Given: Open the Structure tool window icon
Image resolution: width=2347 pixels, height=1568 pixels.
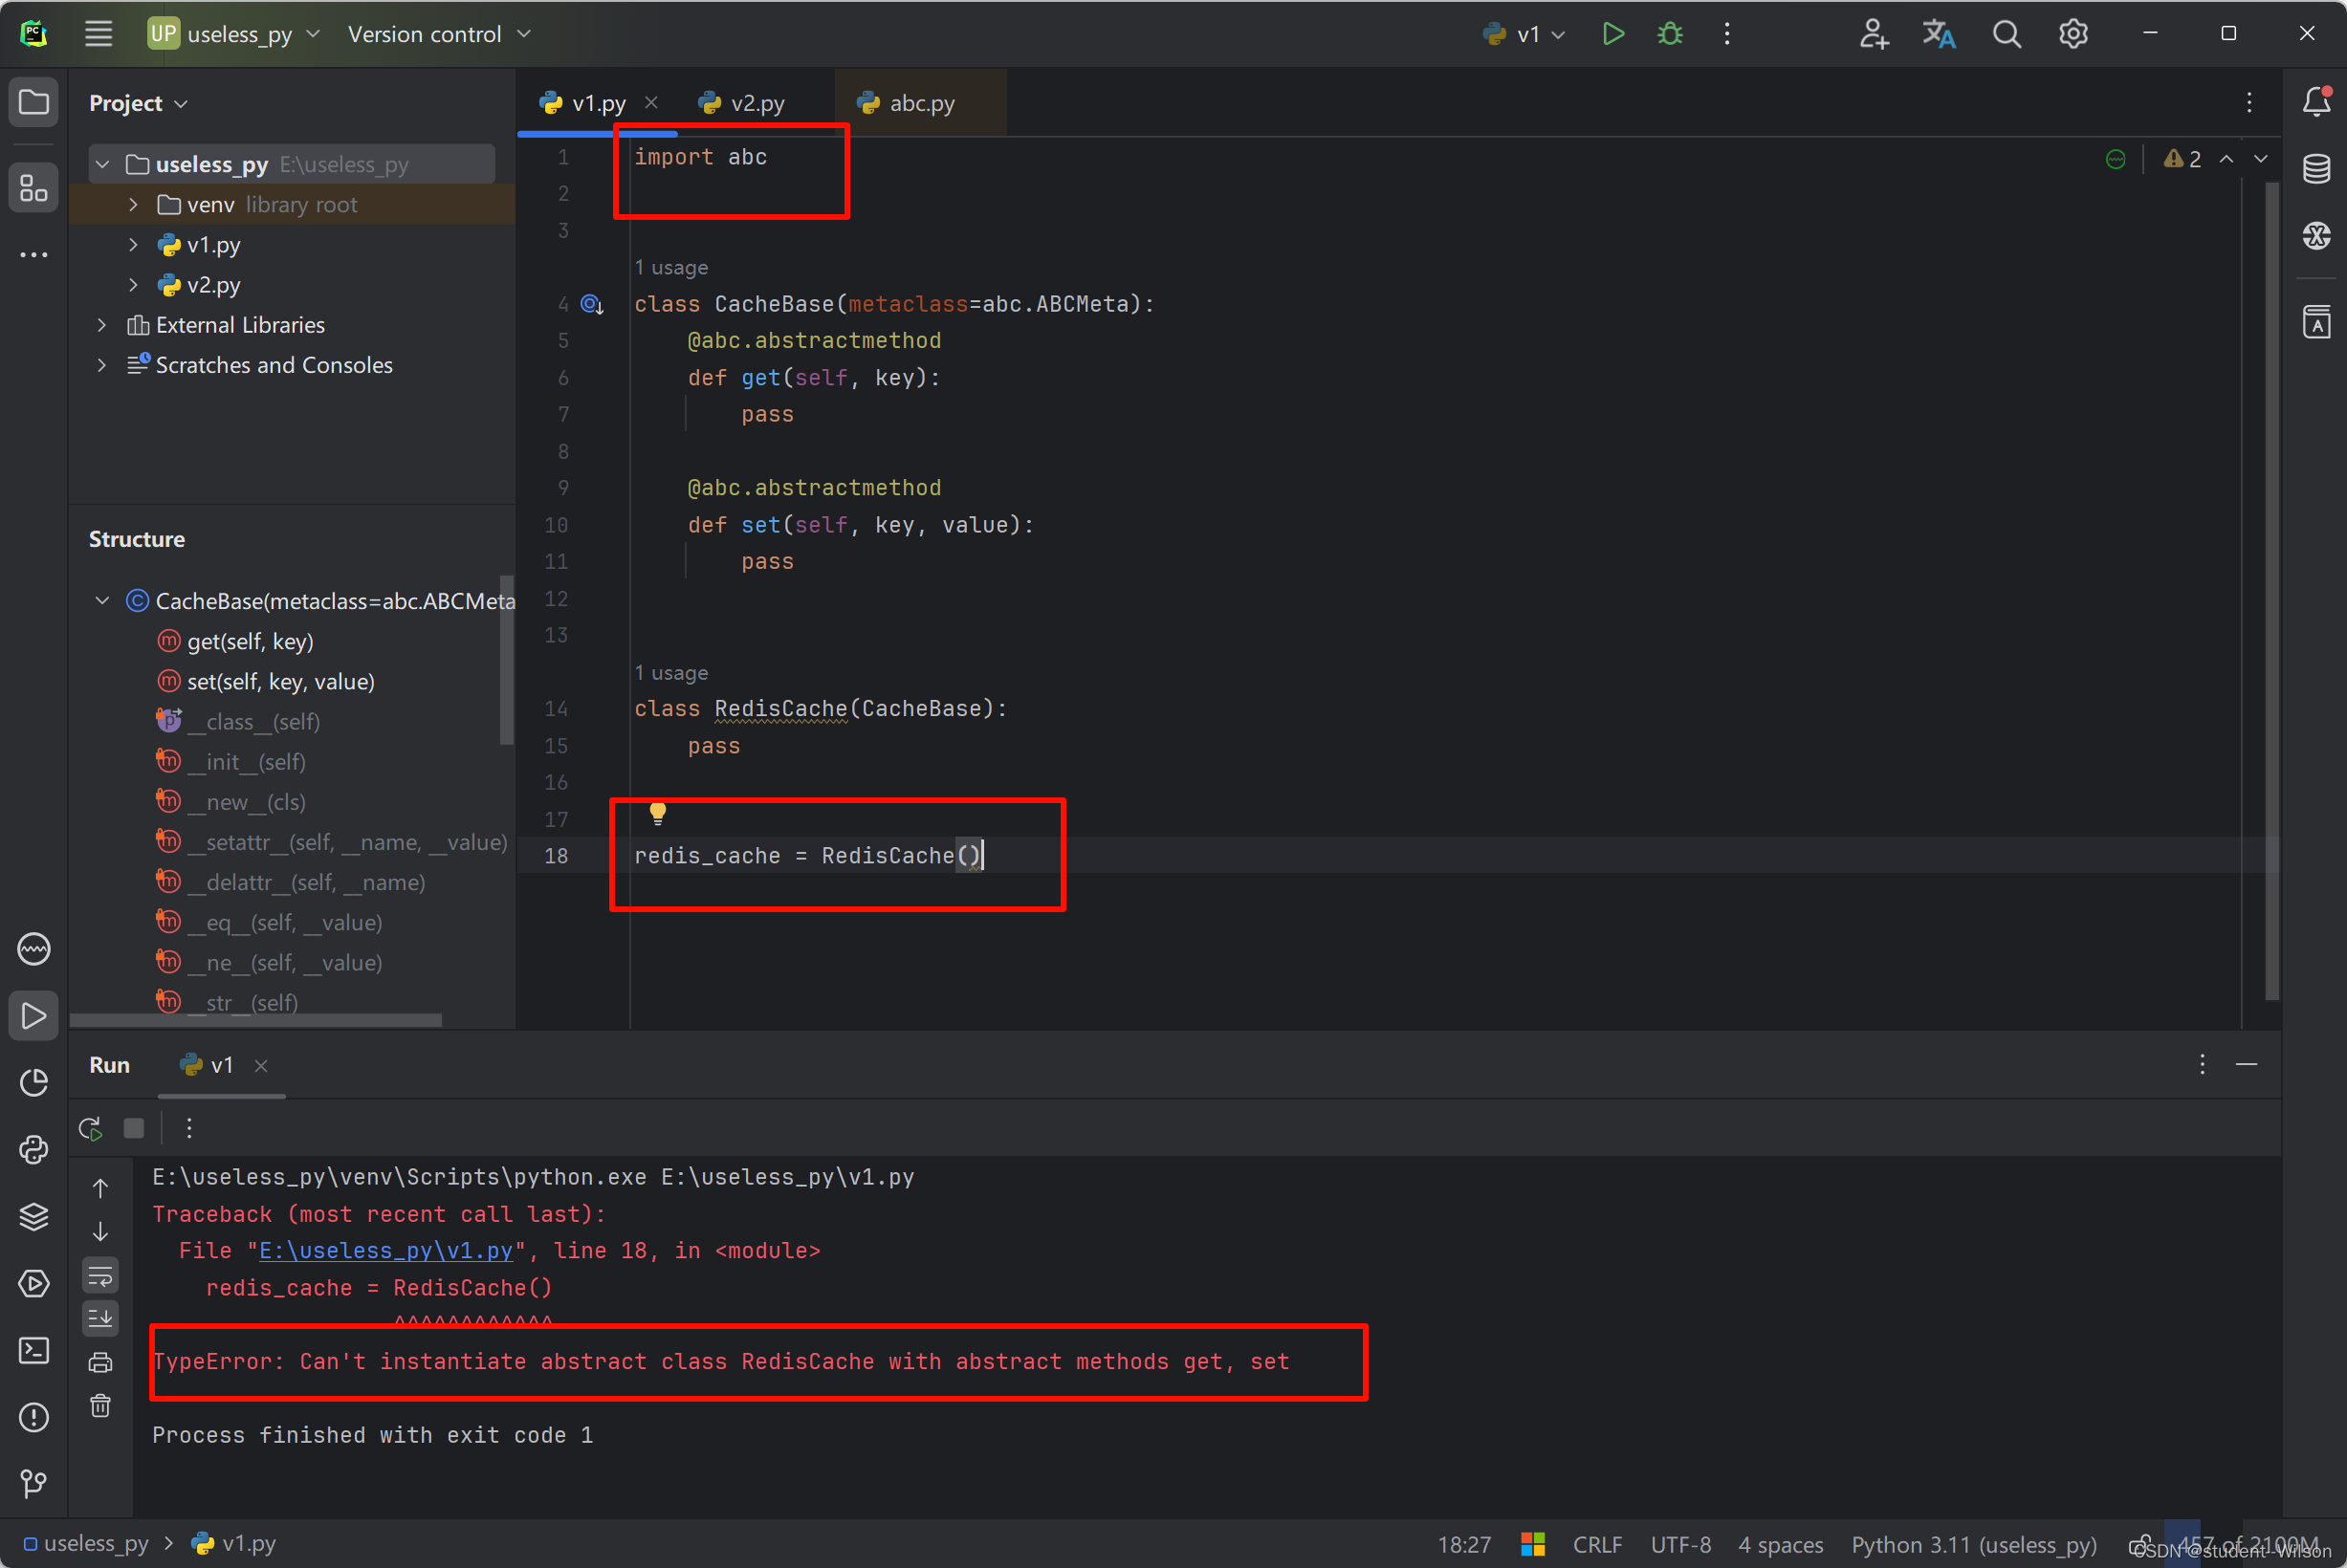Looking at the screenshot, I should (x=34, y=187).
